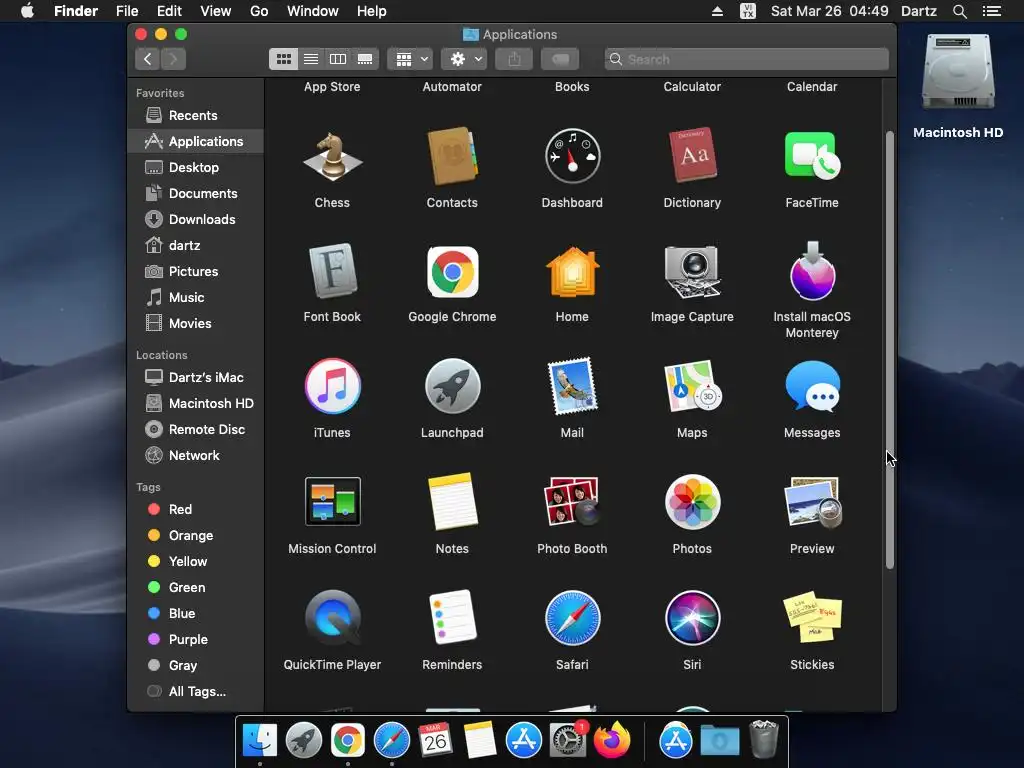This screenshot has height=768, width=1024.
Task: Open the Window menu
Action: [x=313, y=11]
